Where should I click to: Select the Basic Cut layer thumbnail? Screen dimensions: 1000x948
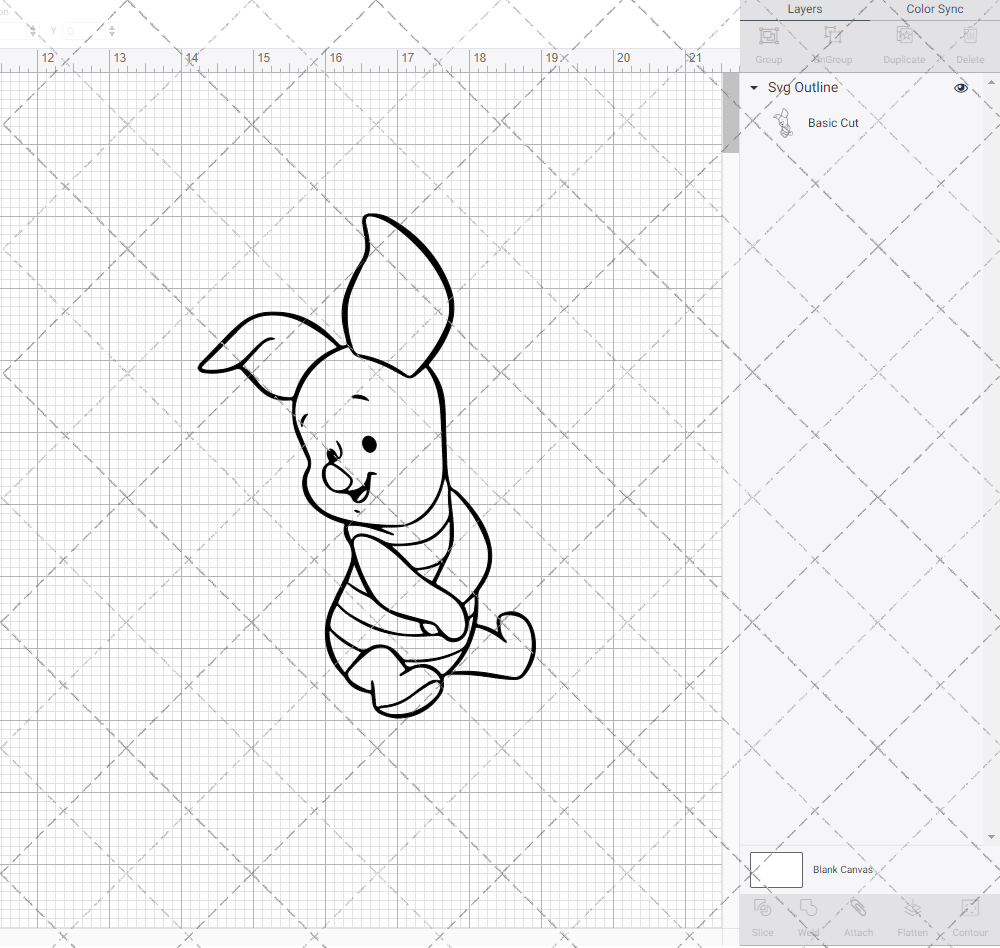click(x=784, y=123)
